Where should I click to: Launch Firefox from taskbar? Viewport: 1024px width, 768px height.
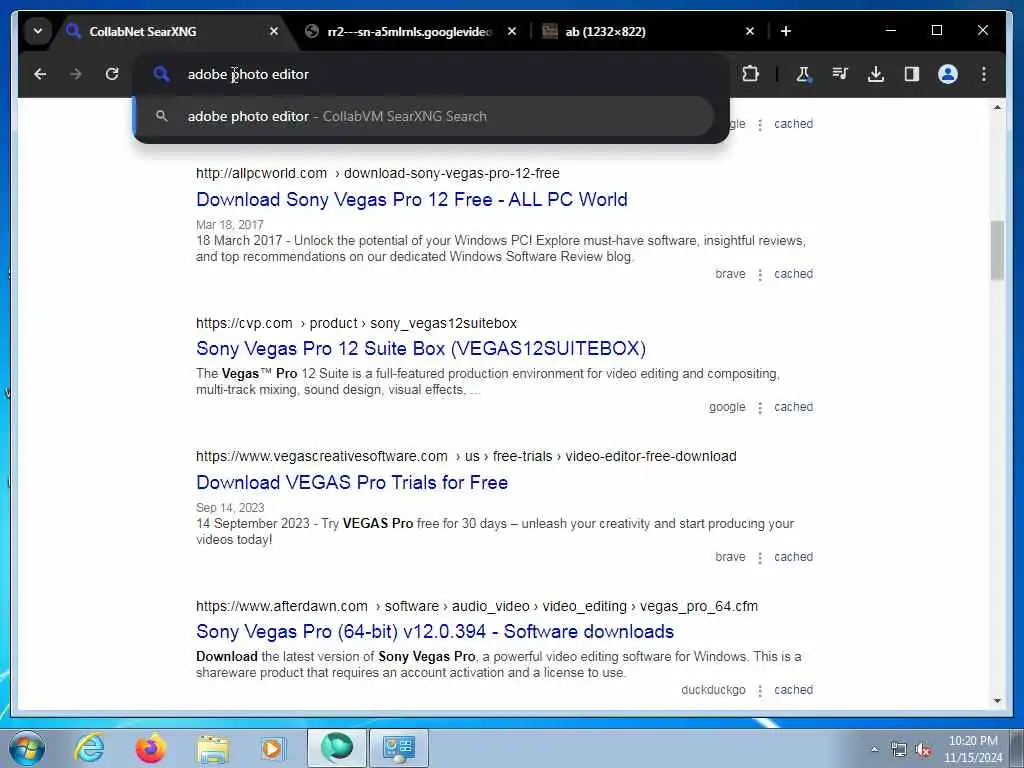coord(150,748)
